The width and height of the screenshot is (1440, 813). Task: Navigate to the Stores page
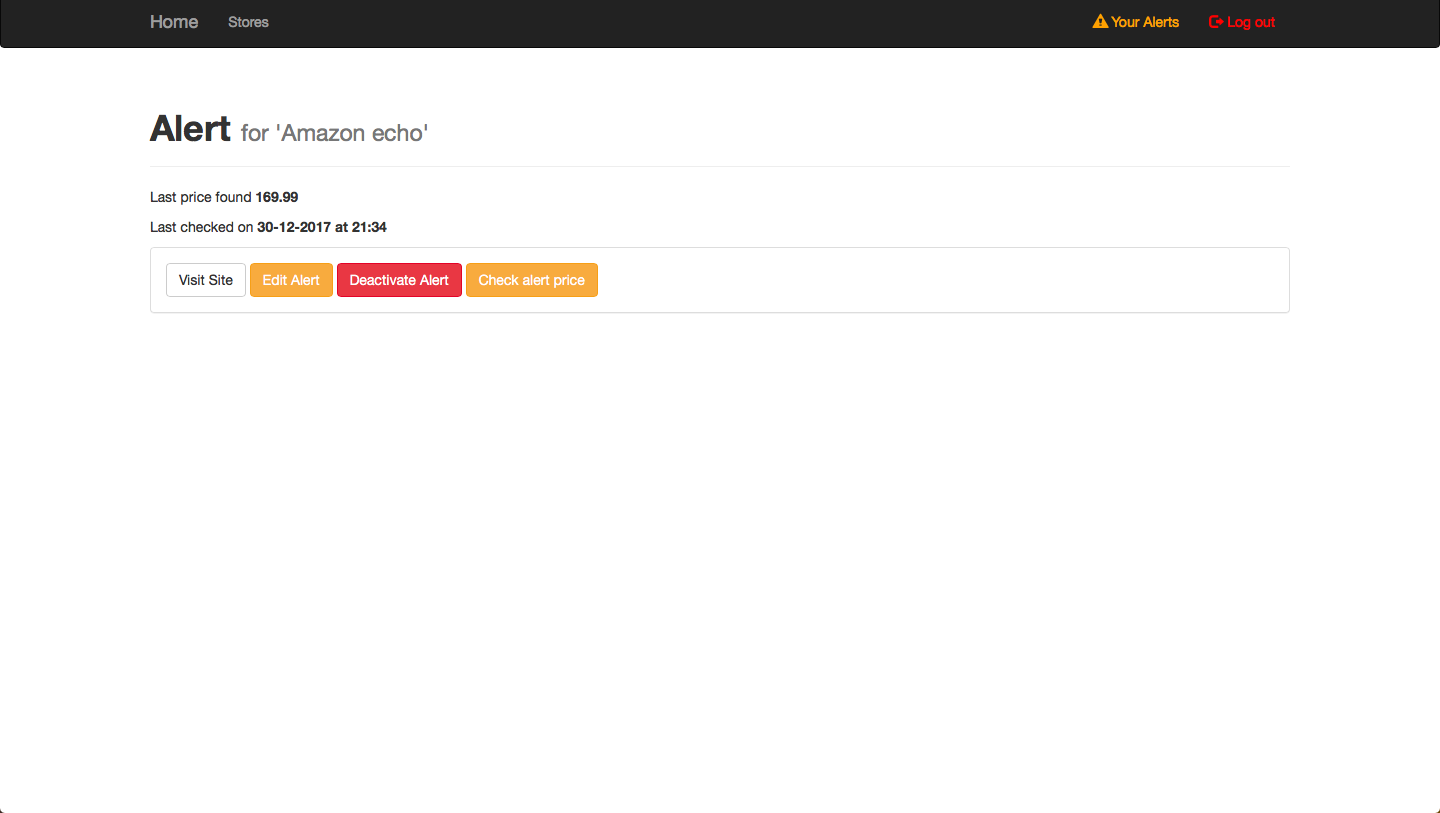tap(248, 22)
